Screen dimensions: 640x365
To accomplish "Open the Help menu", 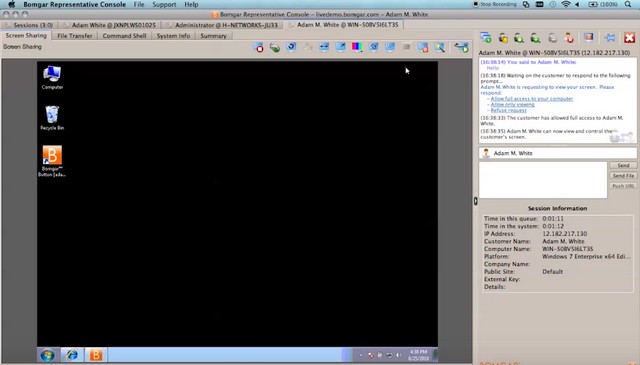I will tap(191, 4).
